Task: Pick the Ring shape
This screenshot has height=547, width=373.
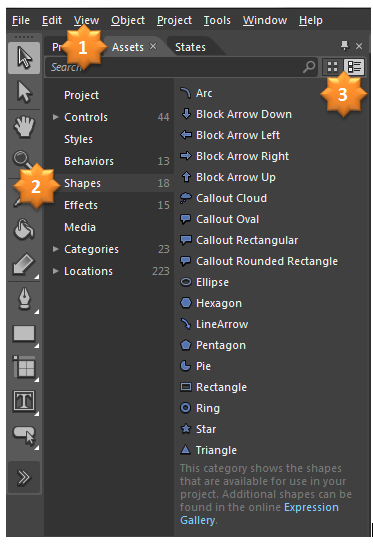Action: [200, 408]
